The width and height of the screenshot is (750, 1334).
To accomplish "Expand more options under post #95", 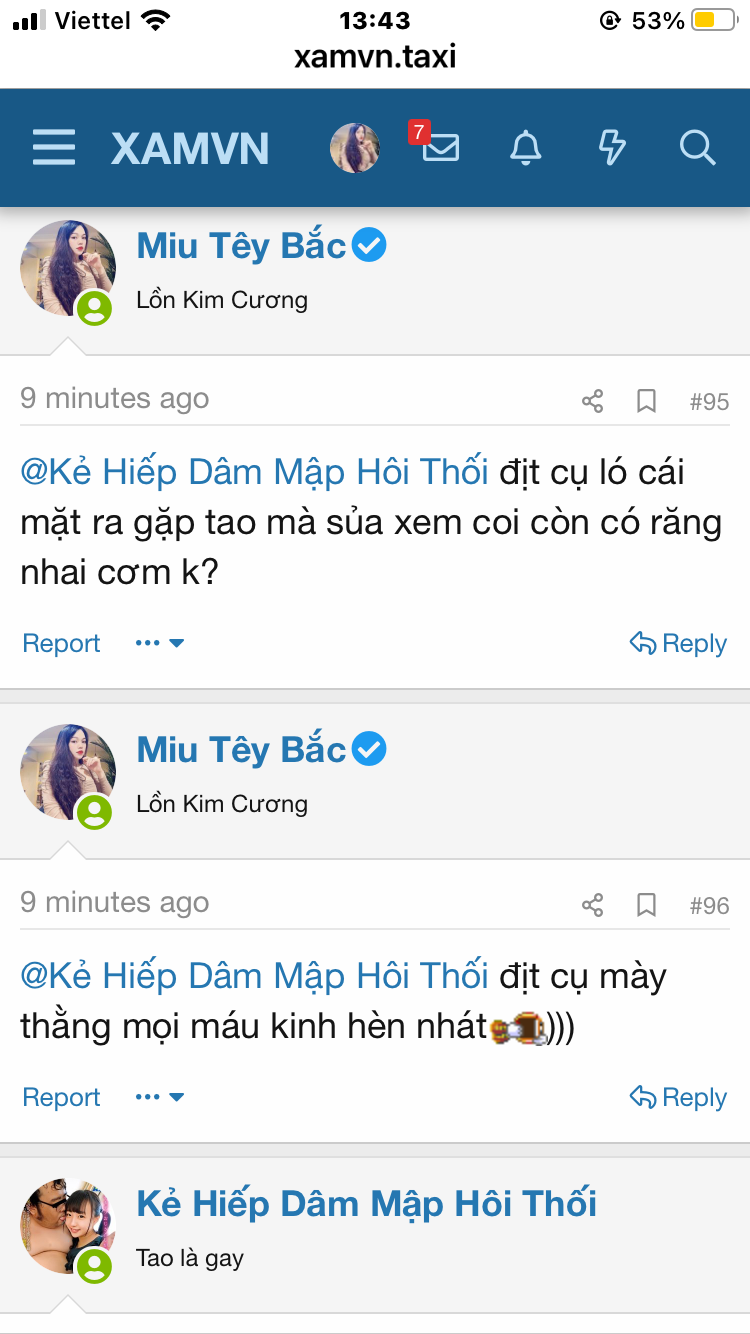I will click(160, 643).
